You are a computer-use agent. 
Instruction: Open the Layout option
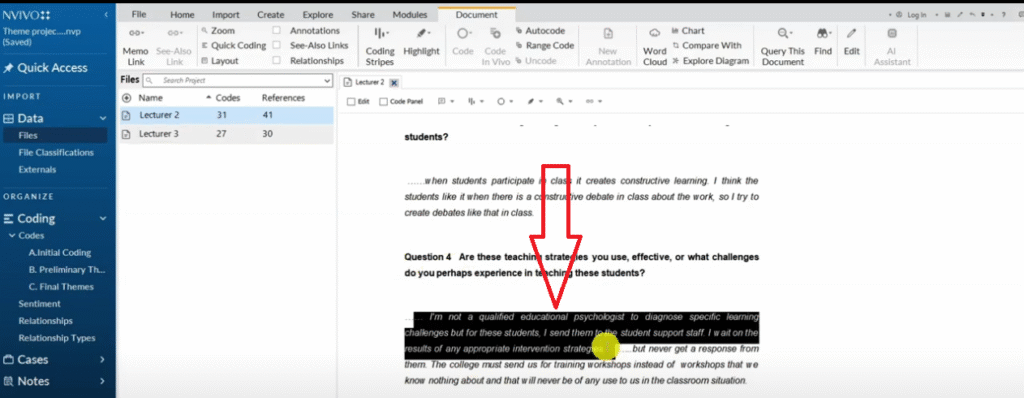point(220,61)
